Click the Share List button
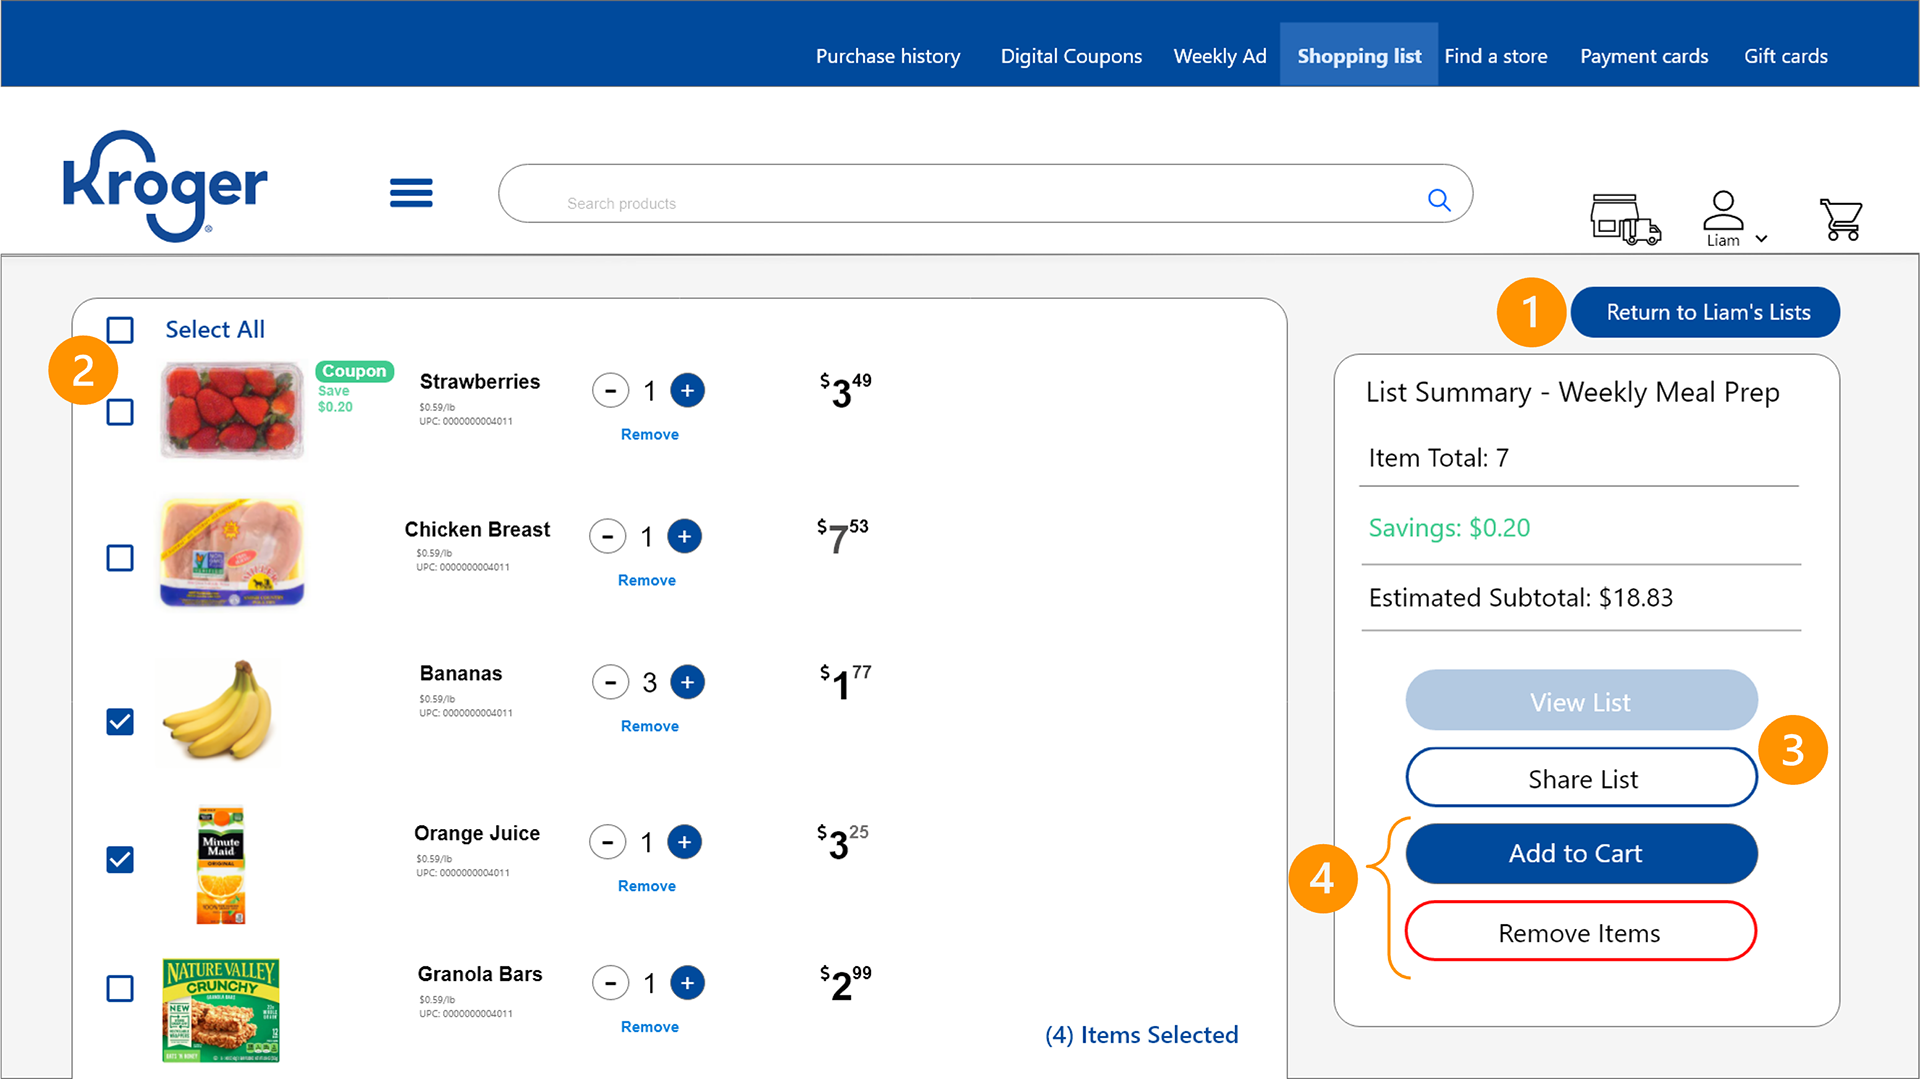Image resolution: width=1920 pixels, height=1079 pixels. 1581,778
